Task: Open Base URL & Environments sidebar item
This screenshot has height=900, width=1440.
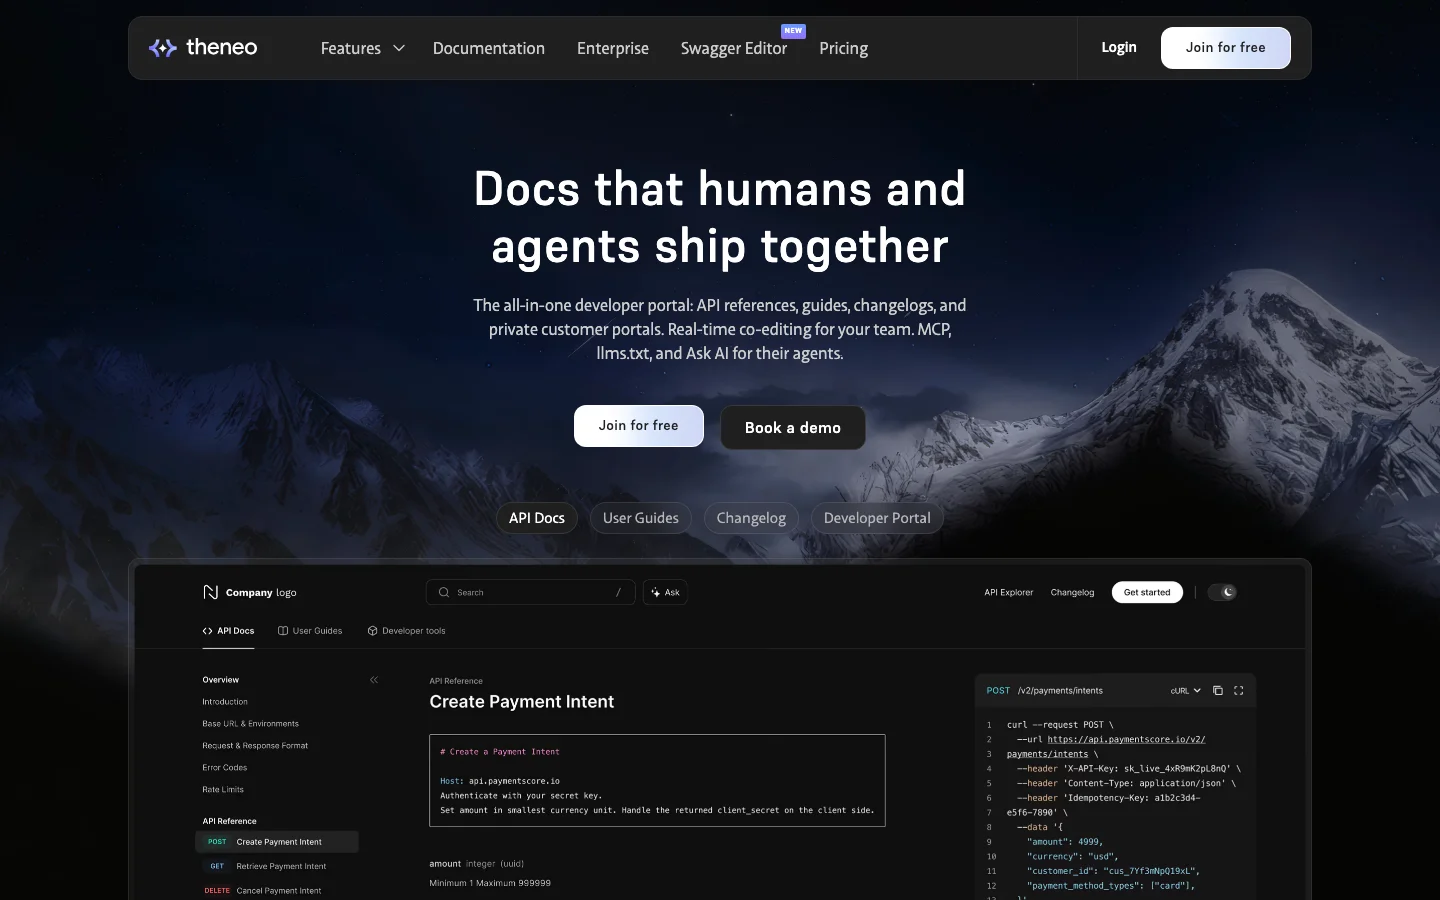Action: tap(250, 724)
